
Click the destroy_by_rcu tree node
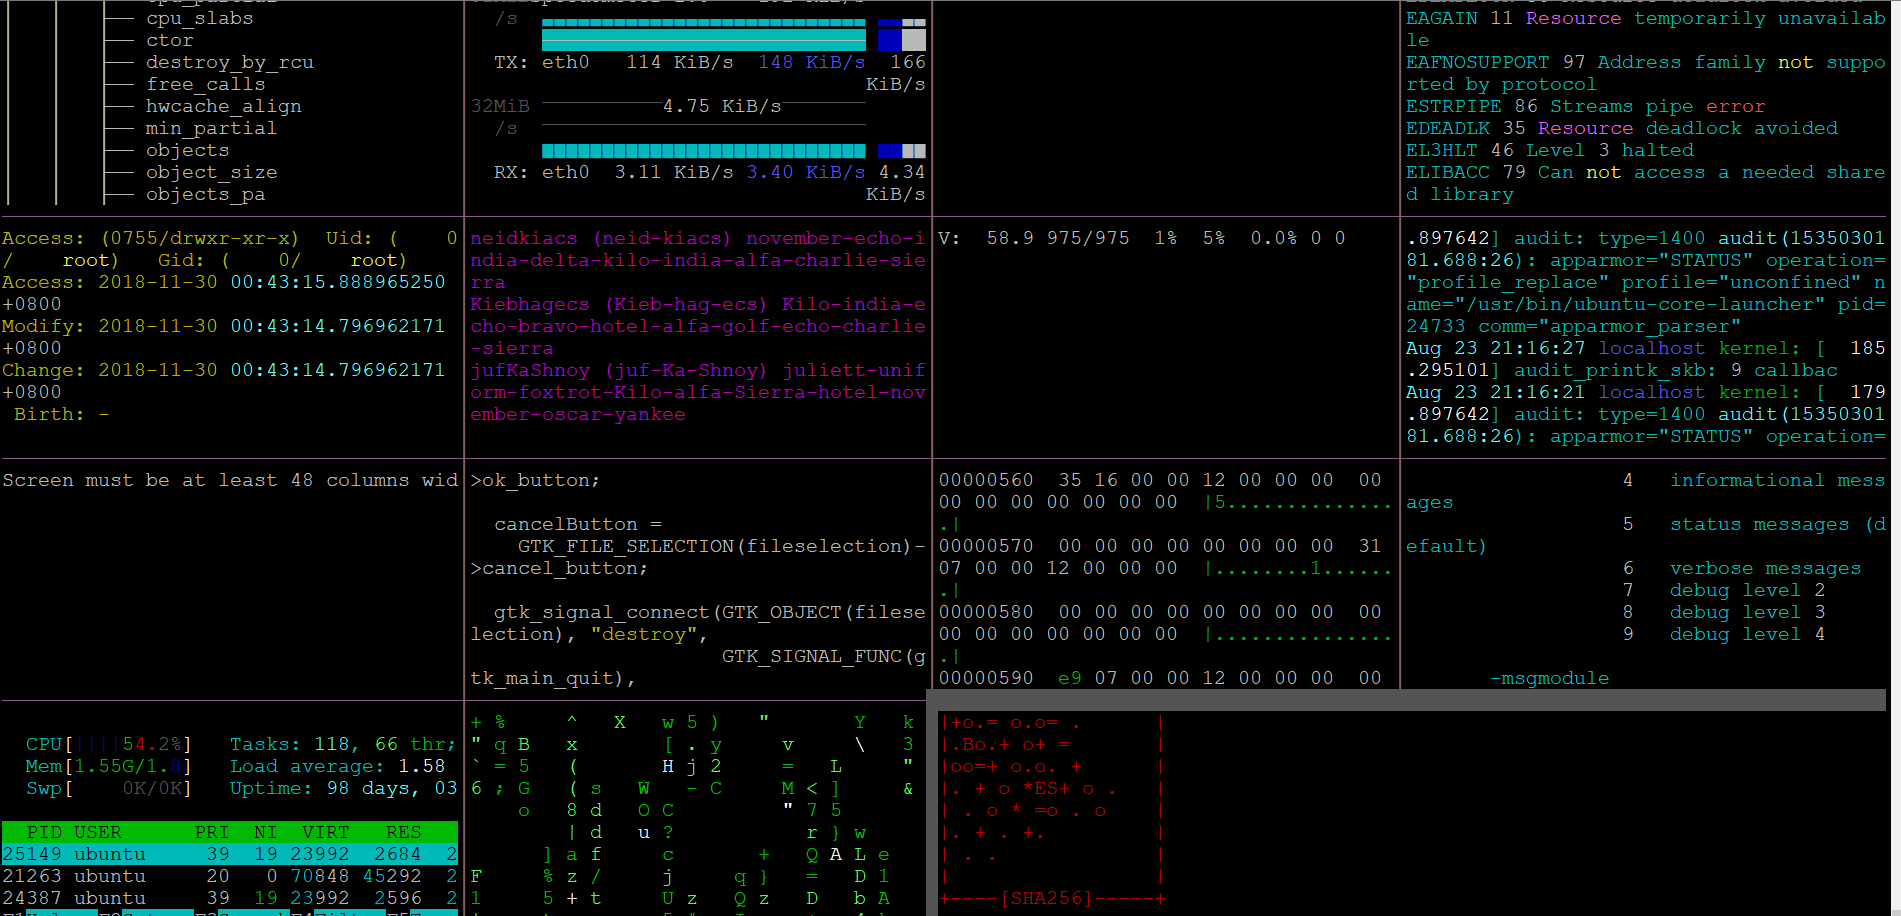coord(229,62)
